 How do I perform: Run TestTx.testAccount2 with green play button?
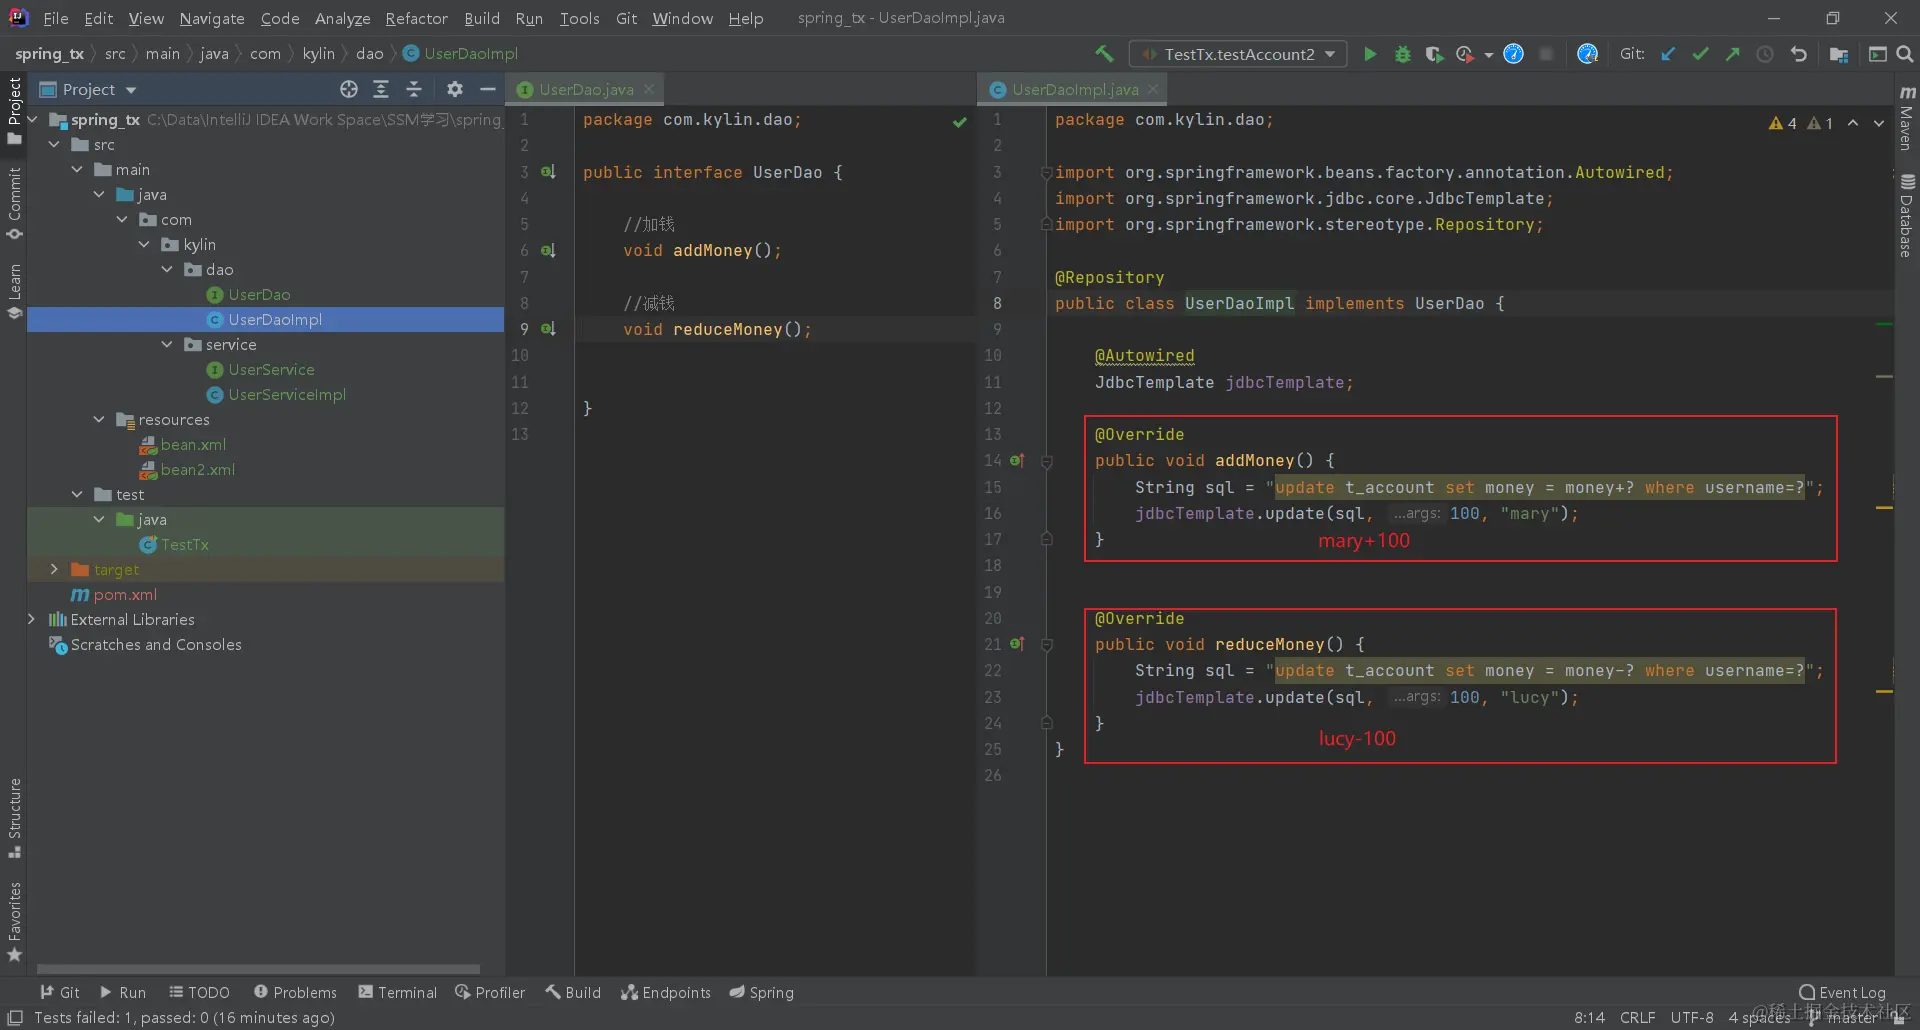(x=1370, y=54)
